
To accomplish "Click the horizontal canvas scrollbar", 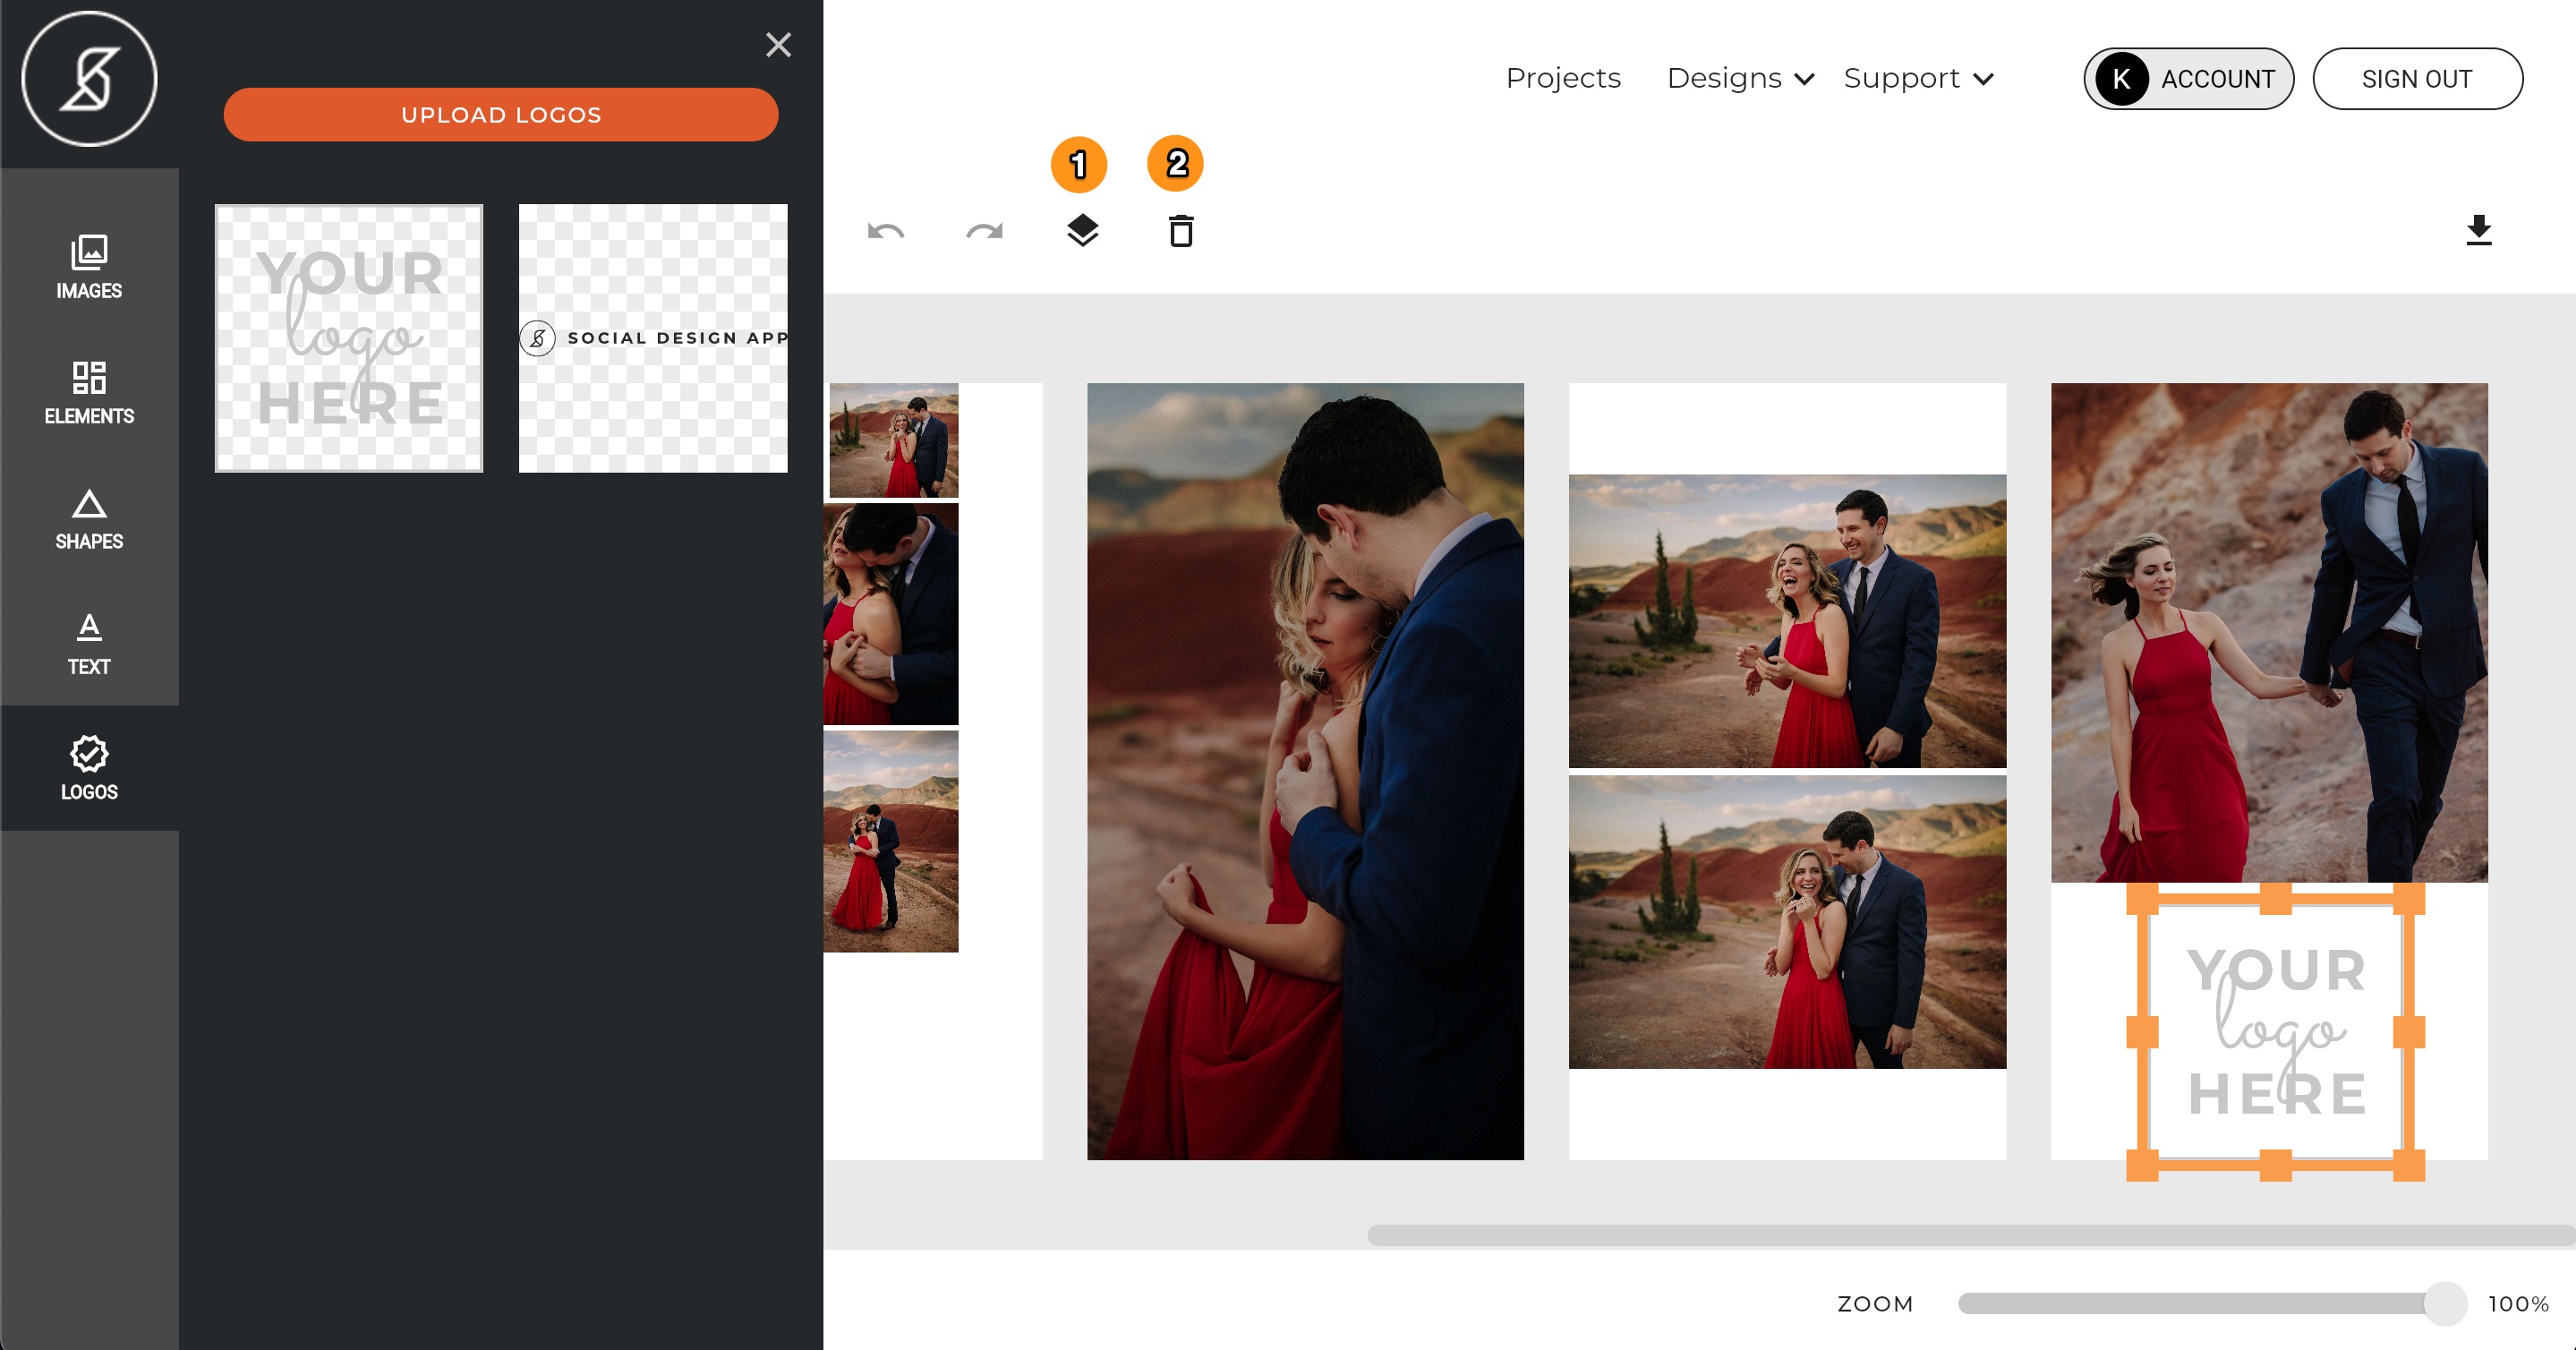I will pyautogui.click(x=1970, y=1235).
